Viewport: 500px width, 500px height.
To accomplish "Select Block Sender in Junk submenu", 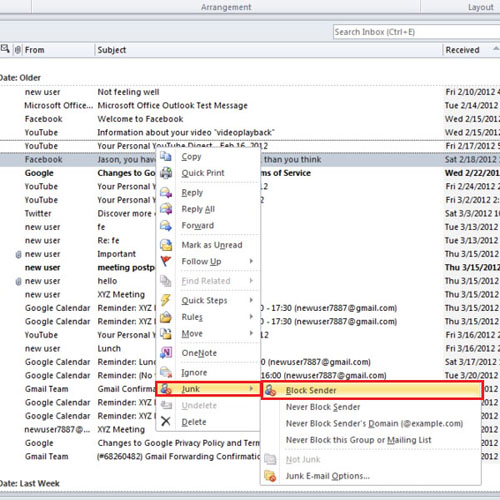I will coord(372,390).
